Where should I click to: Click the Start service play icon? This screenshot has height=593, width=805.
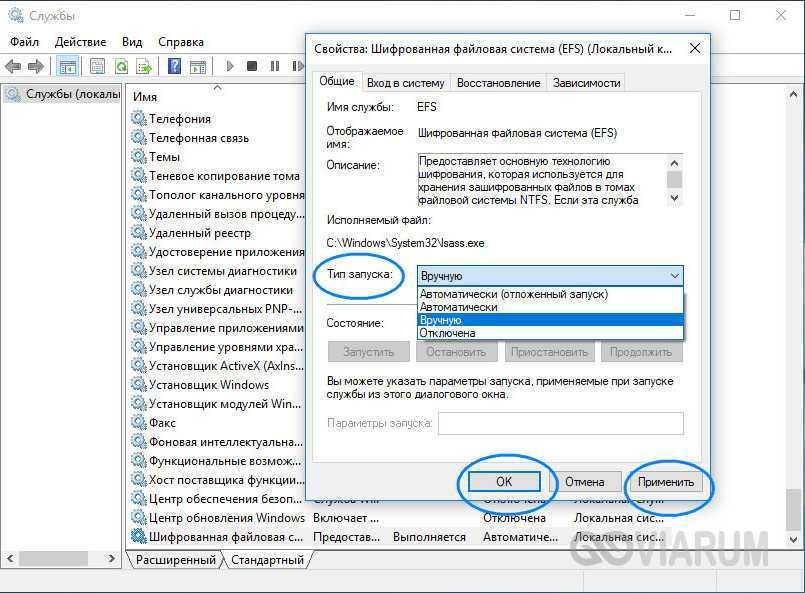point(230,66)
